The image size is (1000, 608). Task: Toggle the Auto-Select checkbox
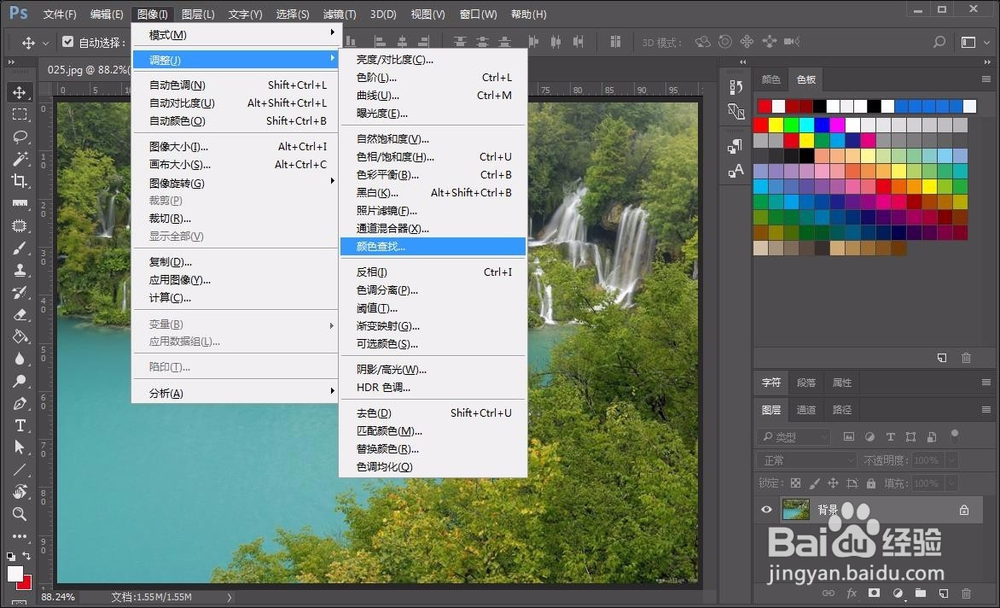coord(68,42)
